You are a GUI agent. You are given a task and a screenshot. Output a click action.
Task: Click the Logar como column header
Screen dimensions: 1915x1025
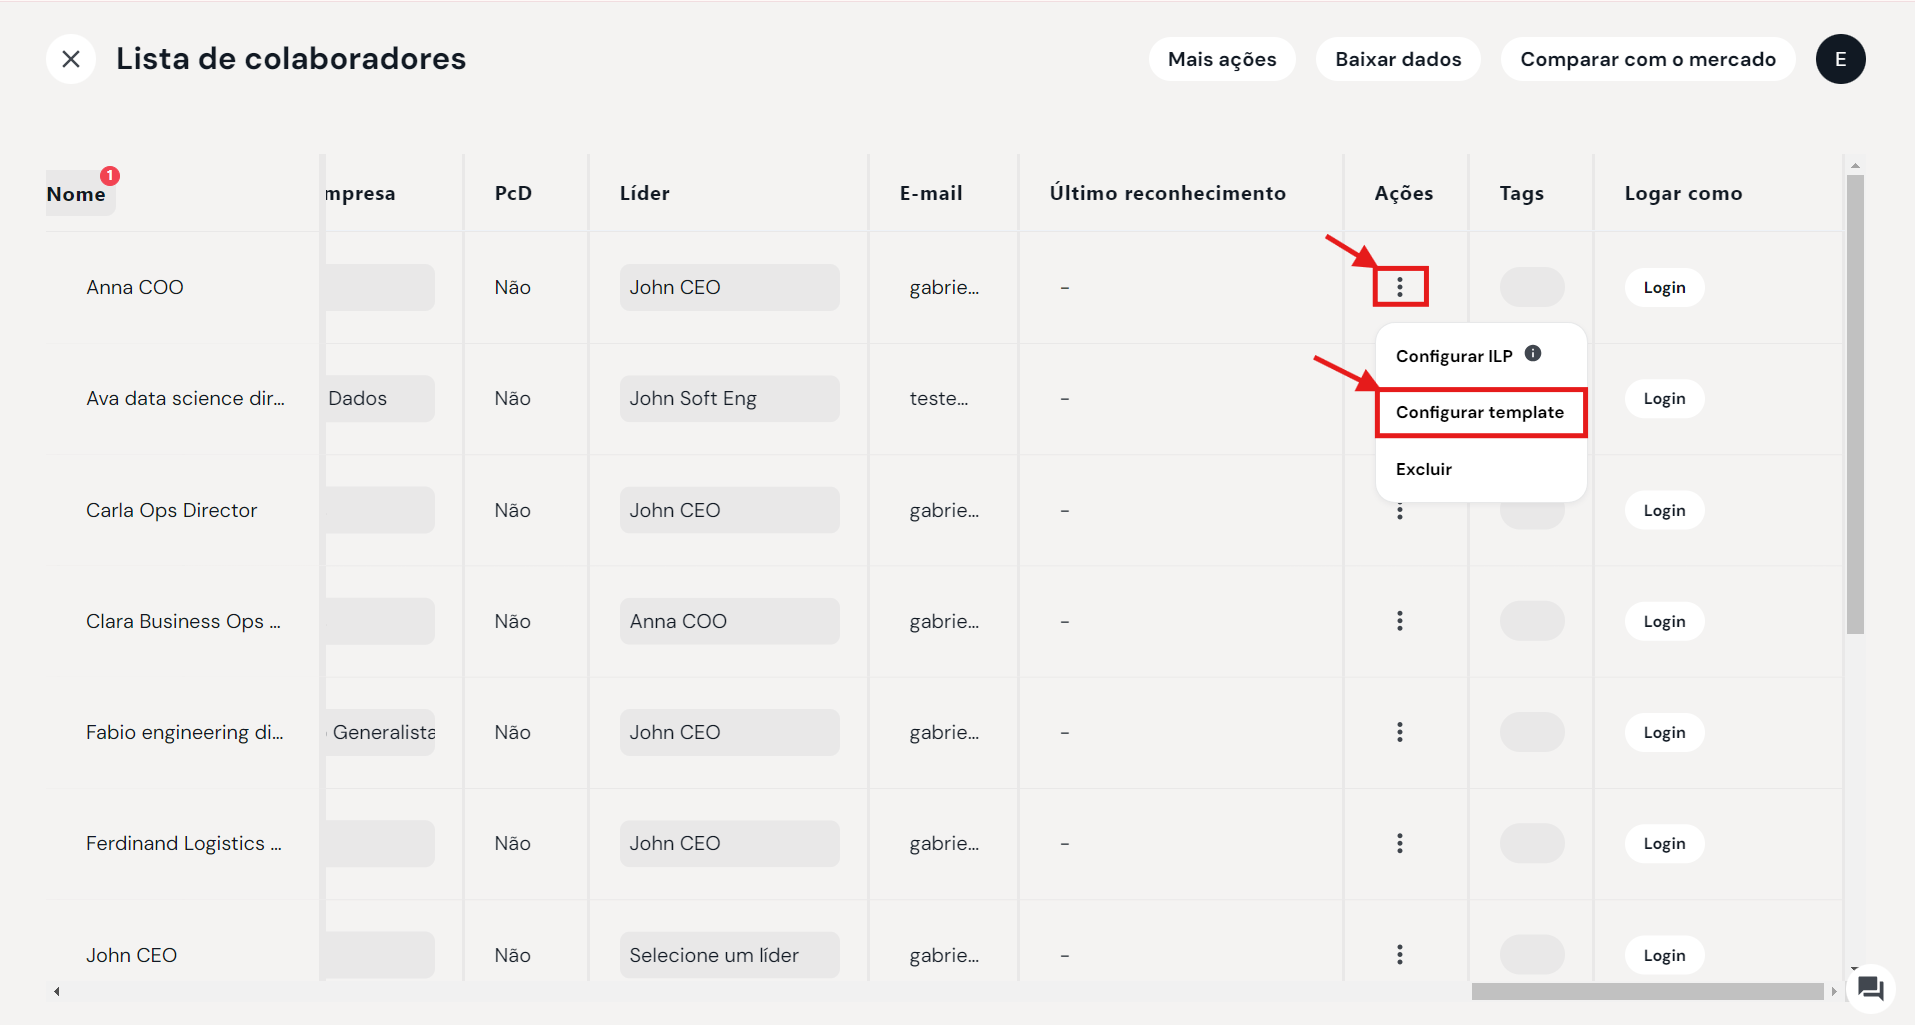1683,193
